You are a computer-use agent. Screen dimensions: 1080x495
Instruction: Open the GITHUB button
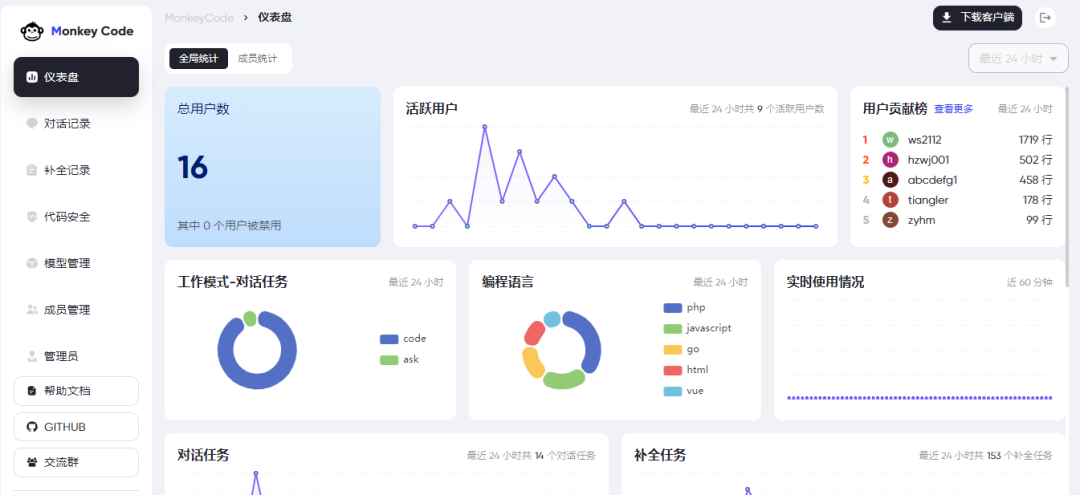pos(76,427)
